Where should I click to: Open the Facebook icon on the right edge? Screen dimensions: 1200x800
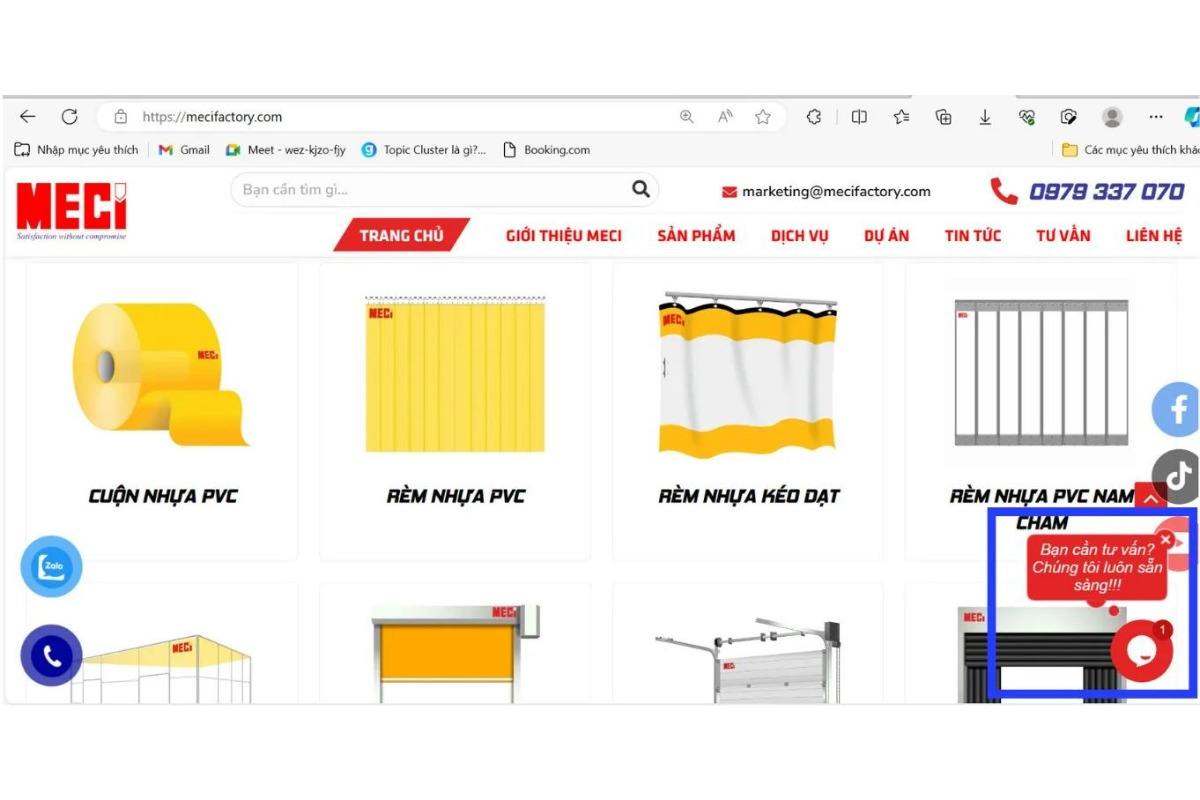click(x=1177, y=410)
